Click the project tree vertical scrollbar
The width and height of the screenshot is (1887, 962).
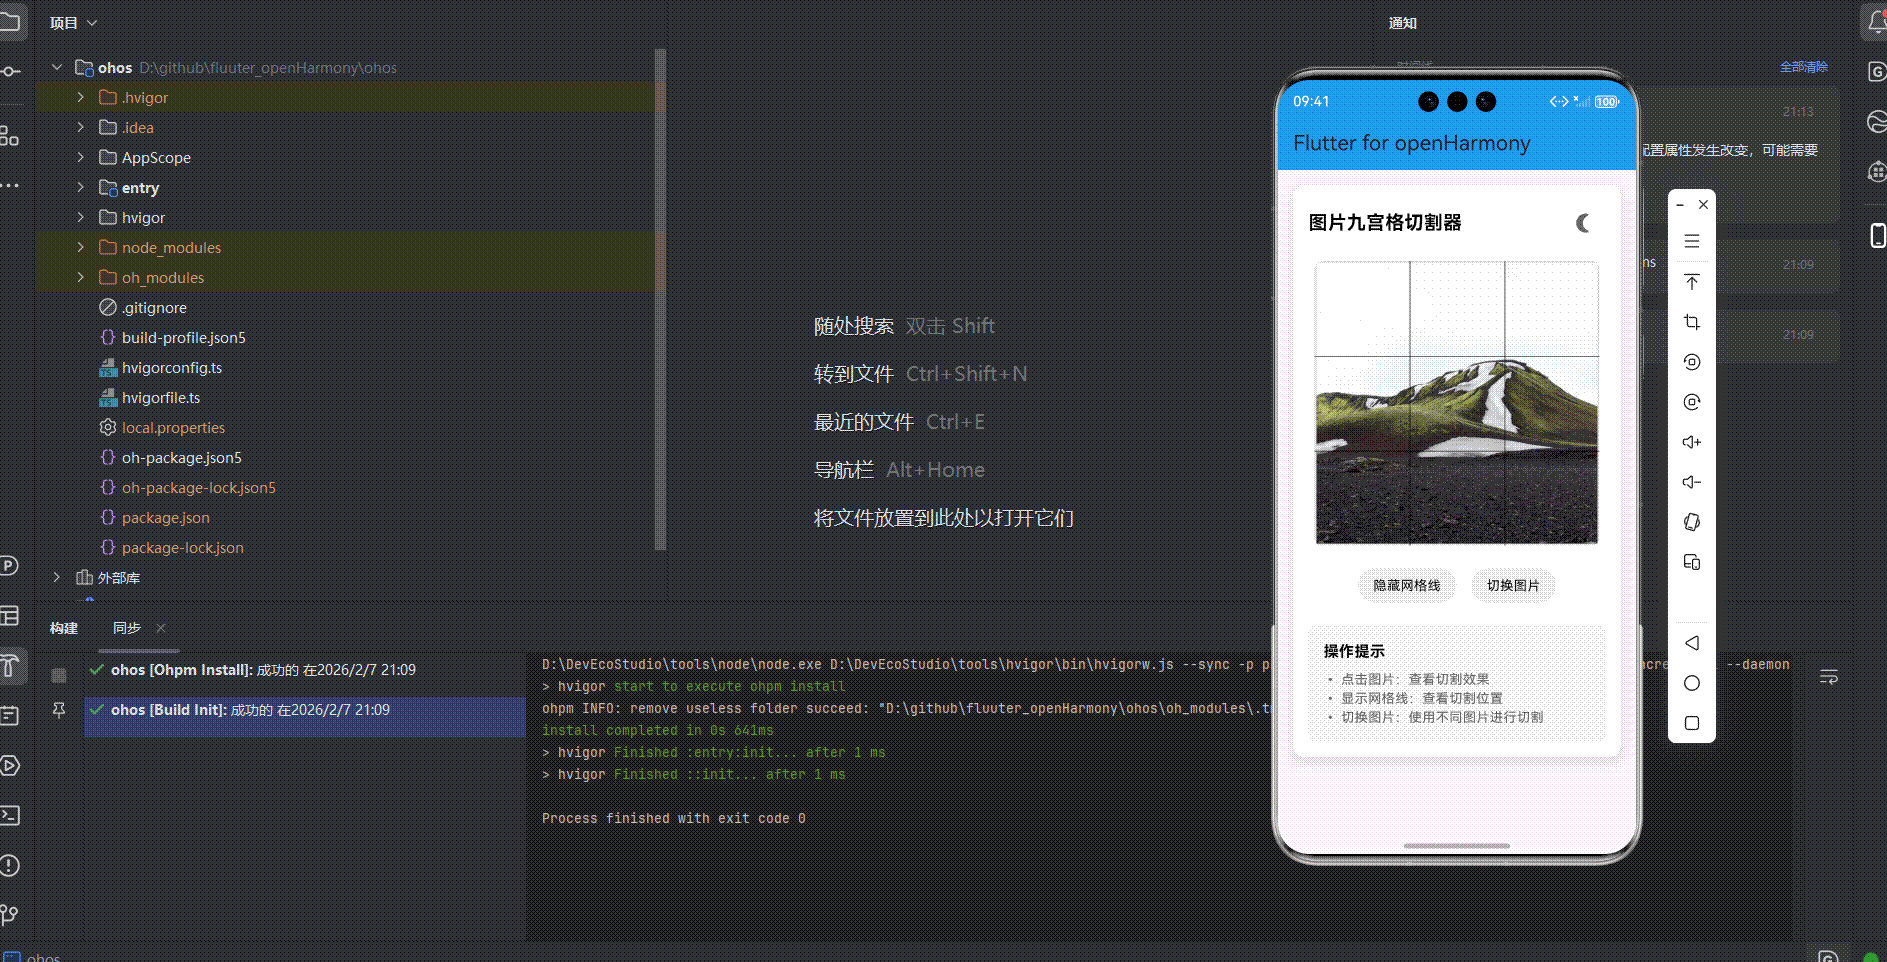pos(660,300)
